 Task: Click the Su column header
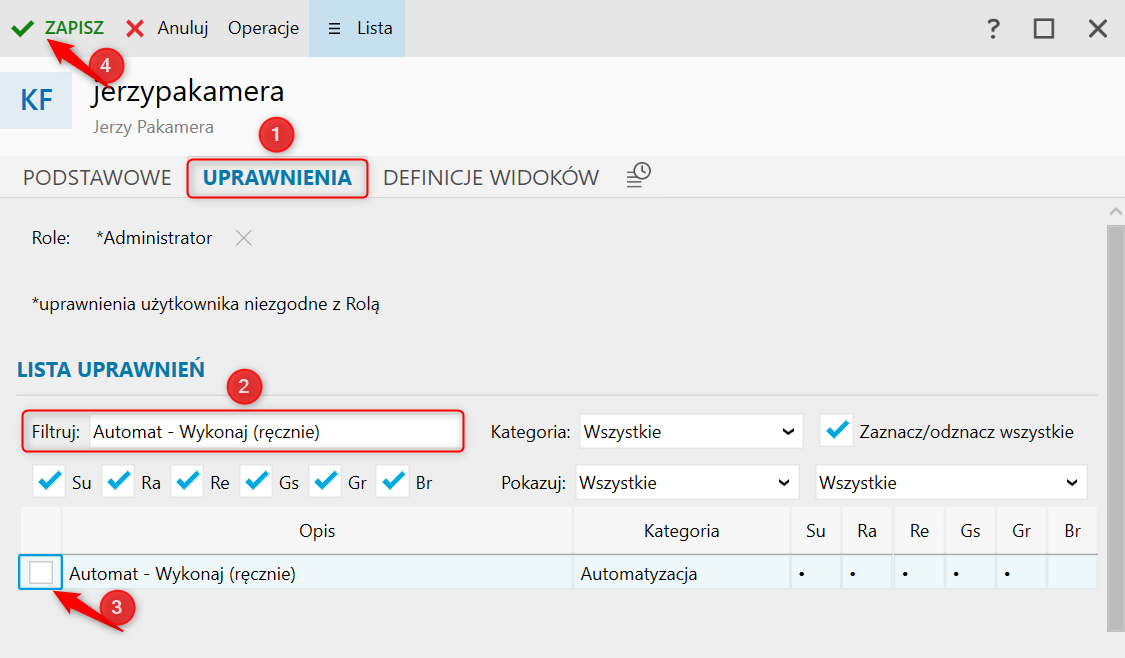[816, 531]
